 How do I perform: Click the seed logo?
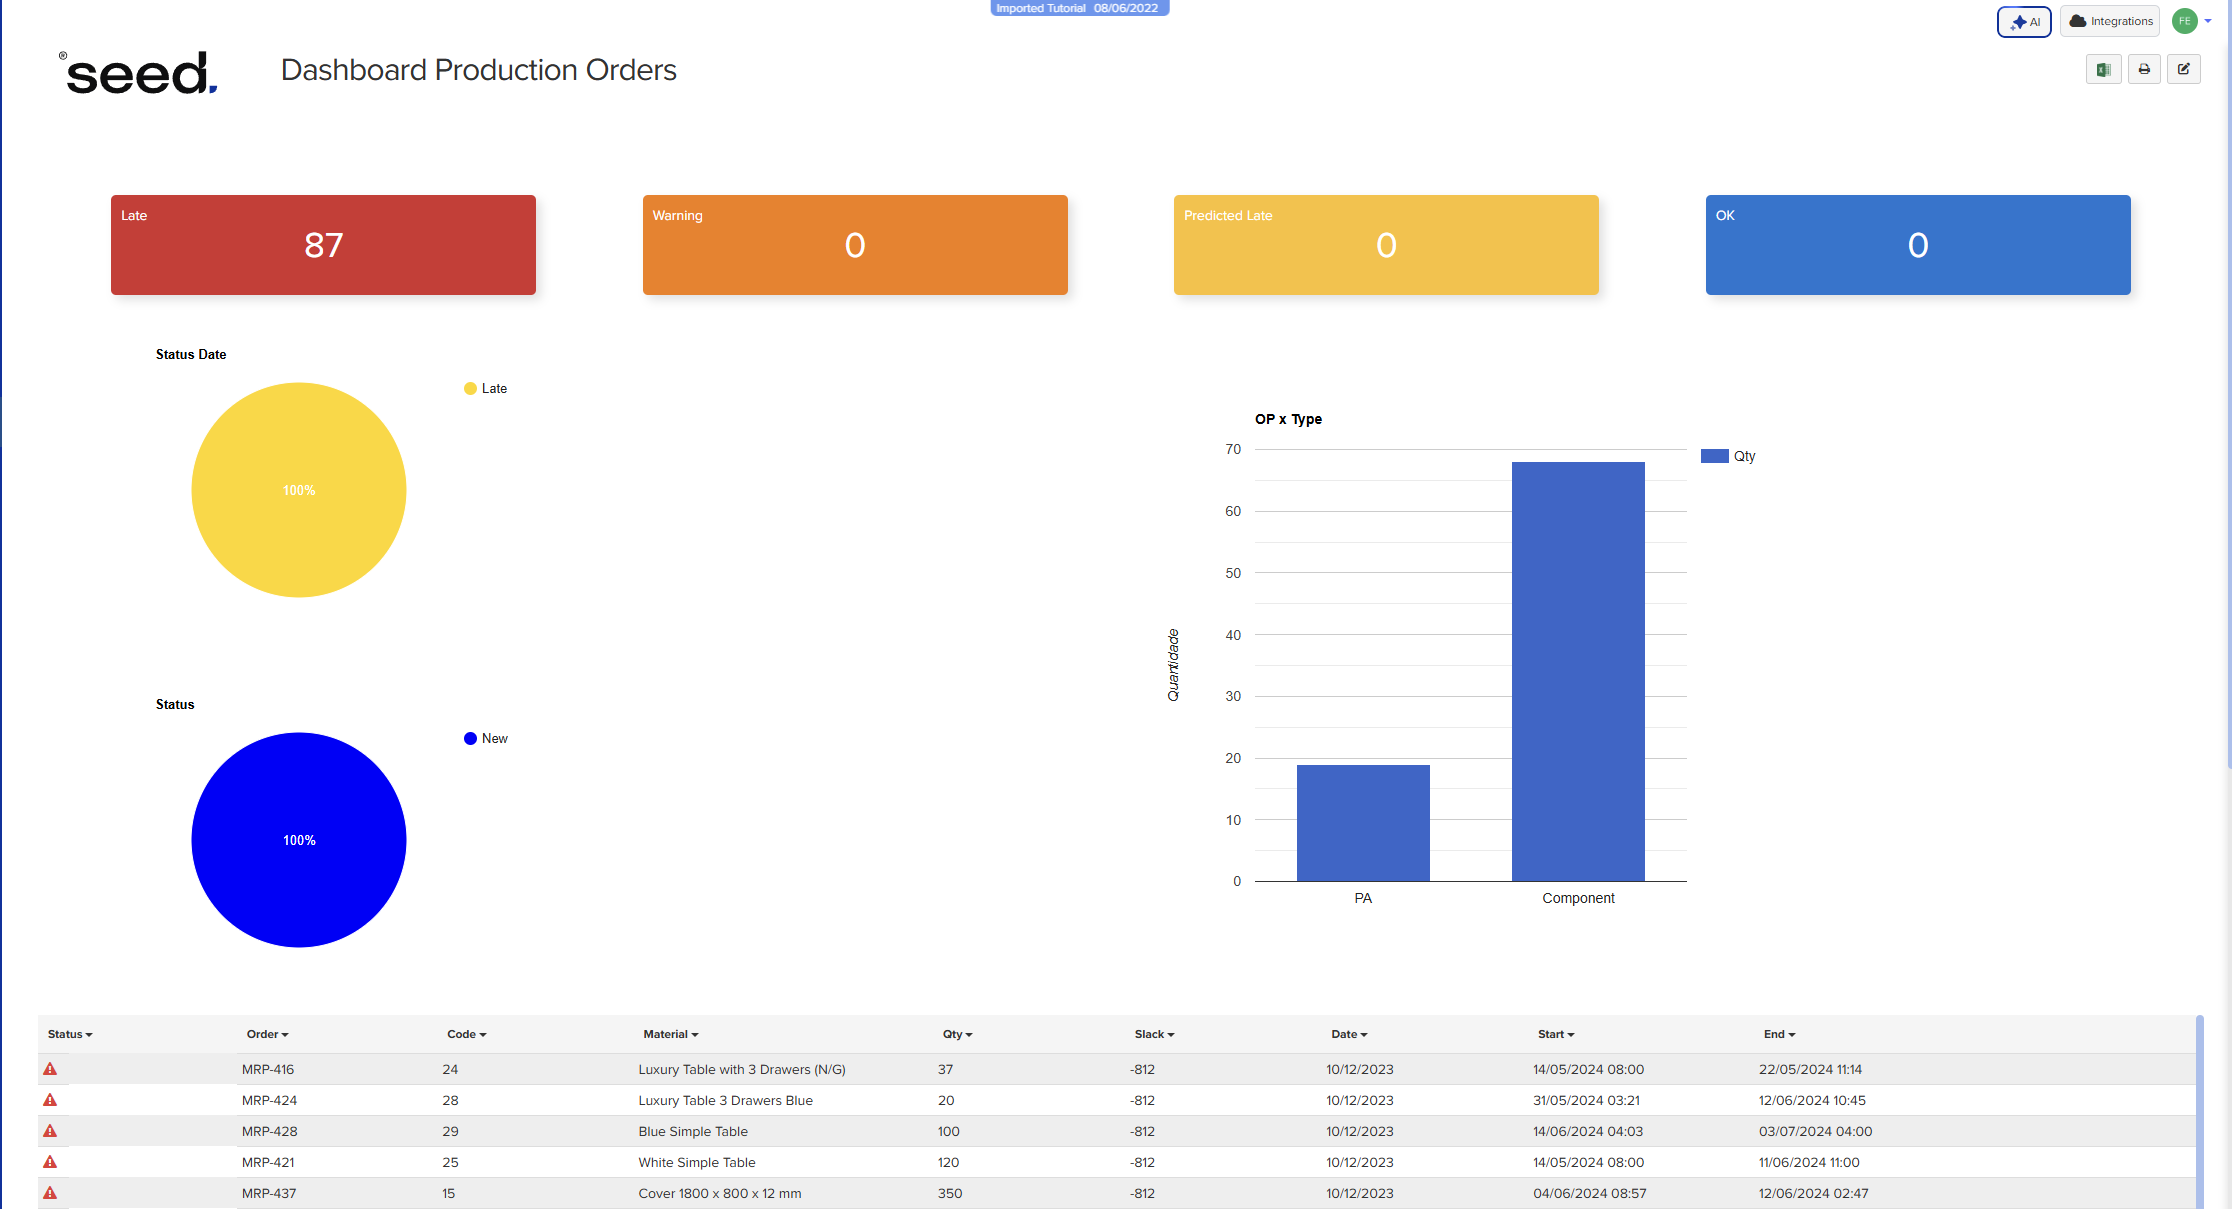pyautogui.click(x=137, y=76)
